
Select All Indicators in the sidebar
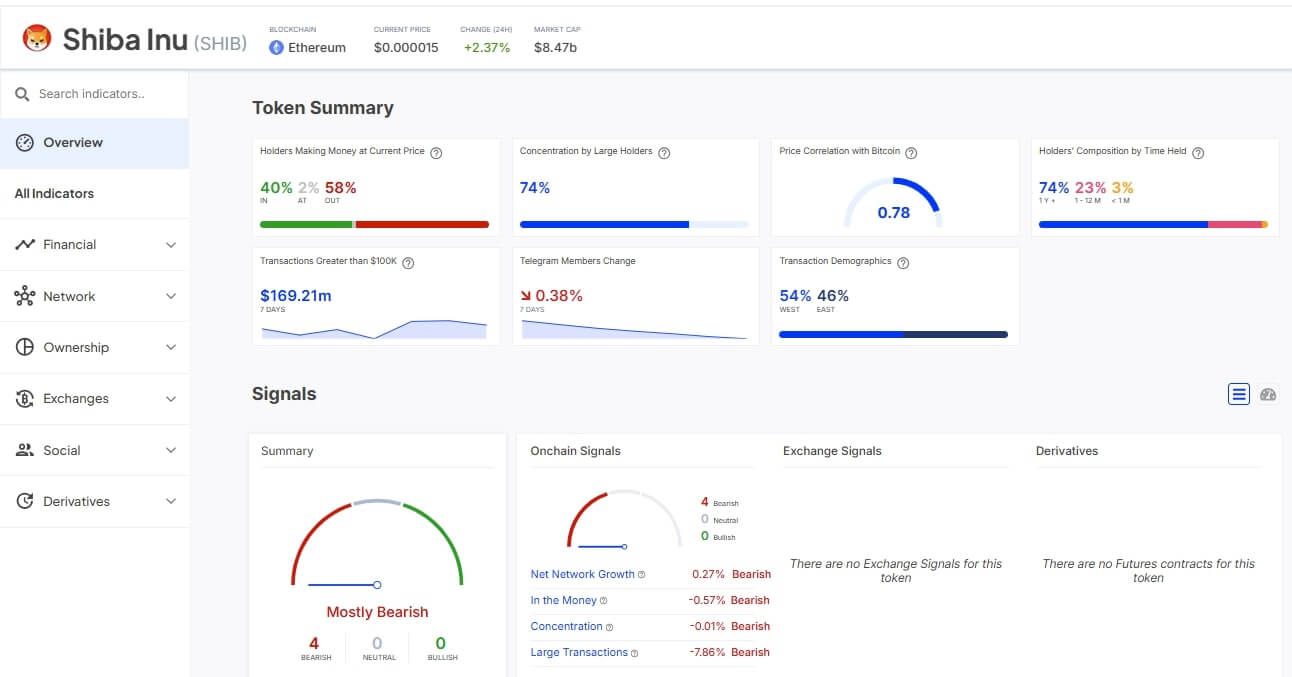point(54,194)
